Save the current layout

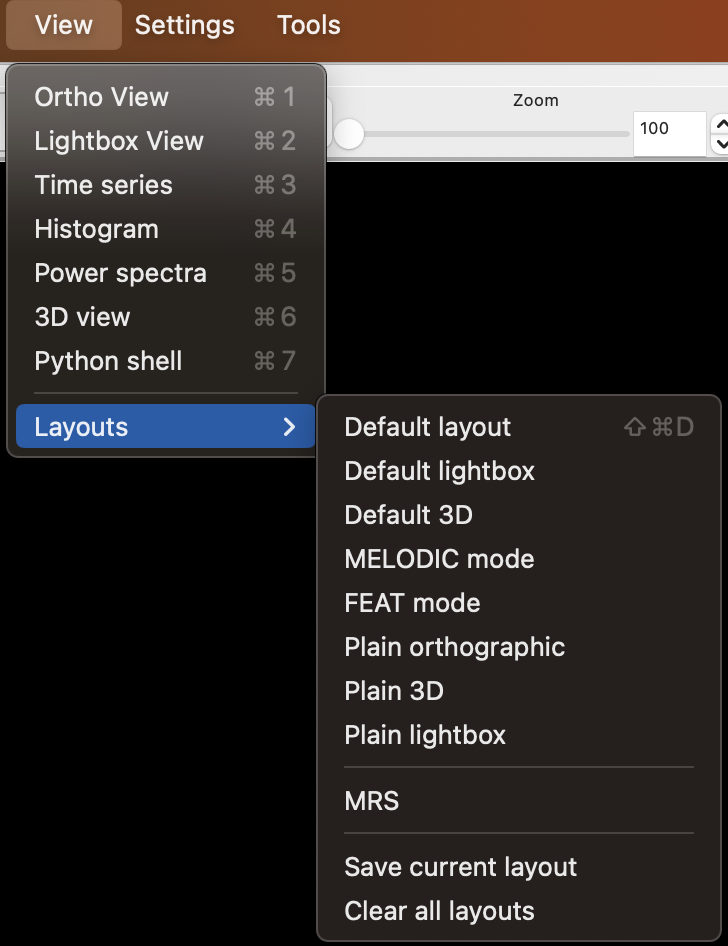point(460,866)
